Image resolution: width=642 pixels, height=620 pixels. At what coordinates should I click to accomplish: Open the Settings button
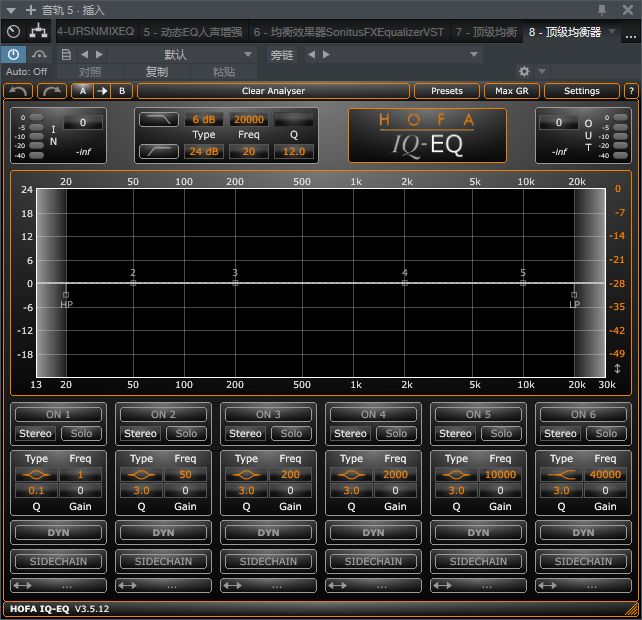pos(582,91)
